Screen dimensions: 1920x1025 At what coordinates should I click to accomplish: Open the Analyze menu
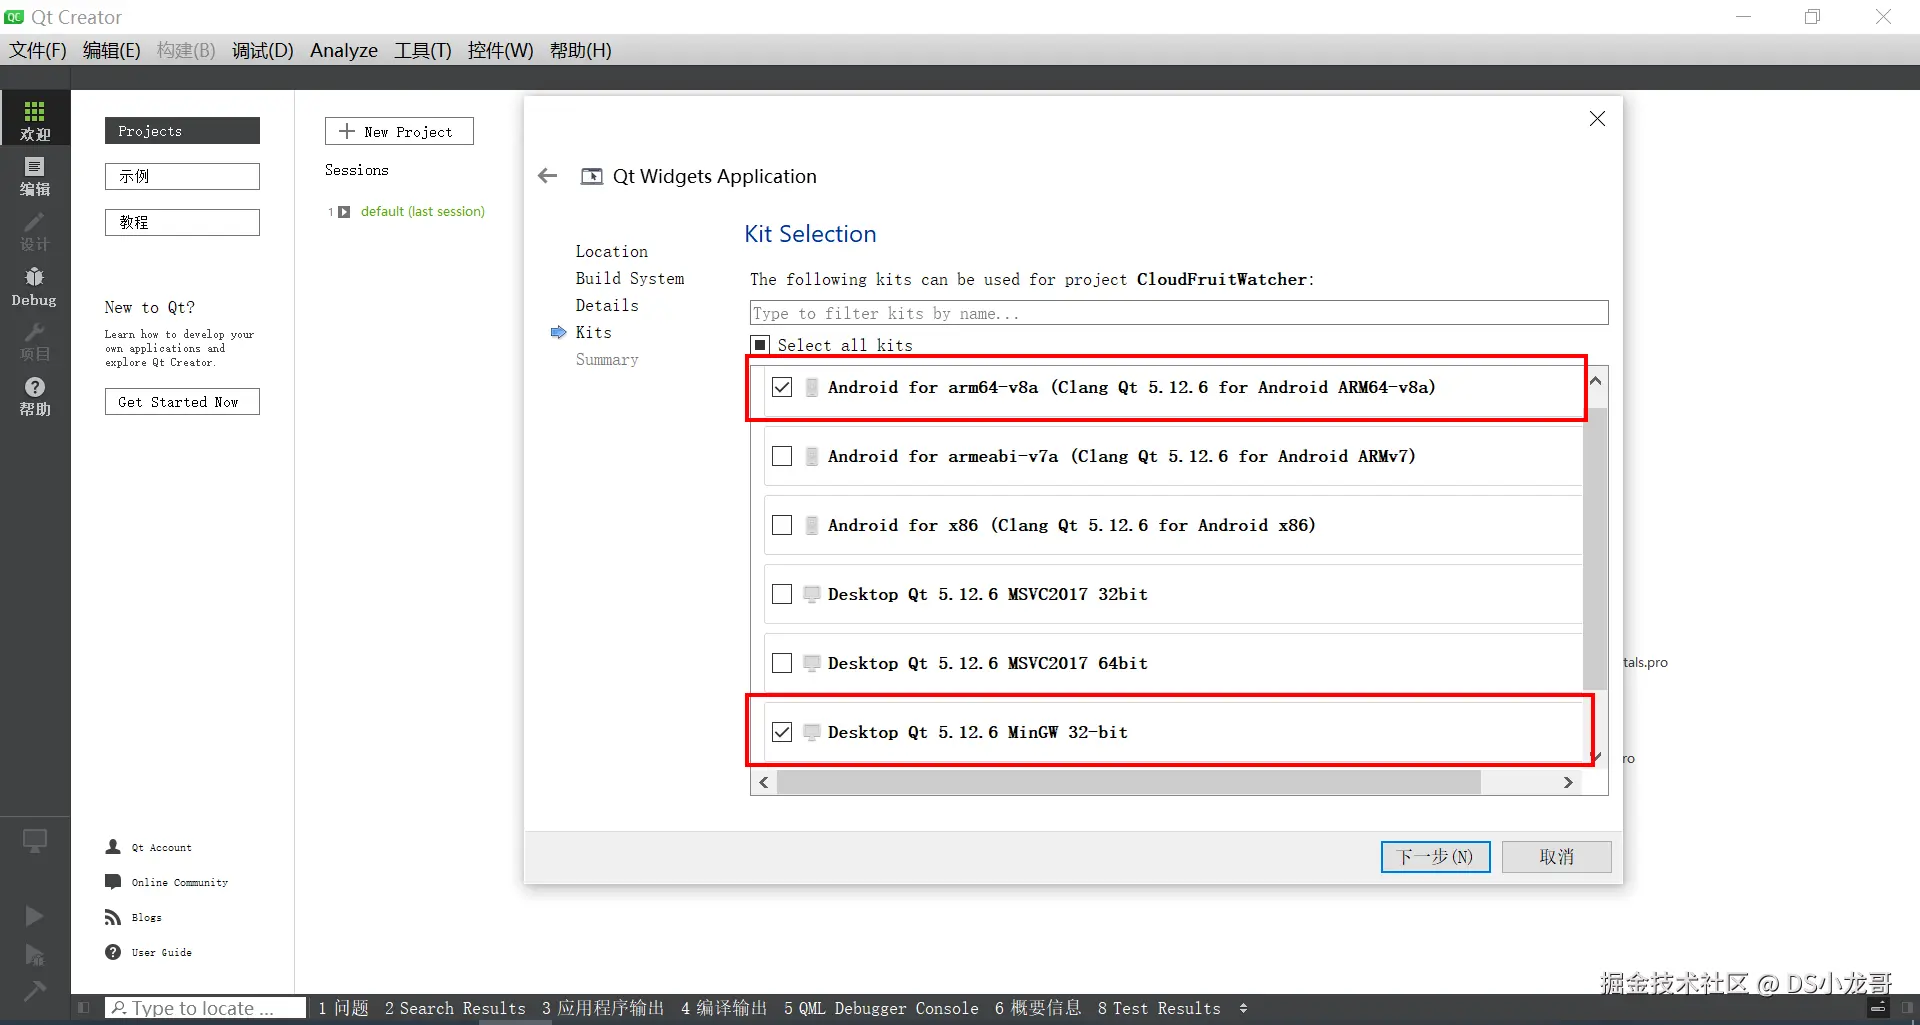coord(344,50)
